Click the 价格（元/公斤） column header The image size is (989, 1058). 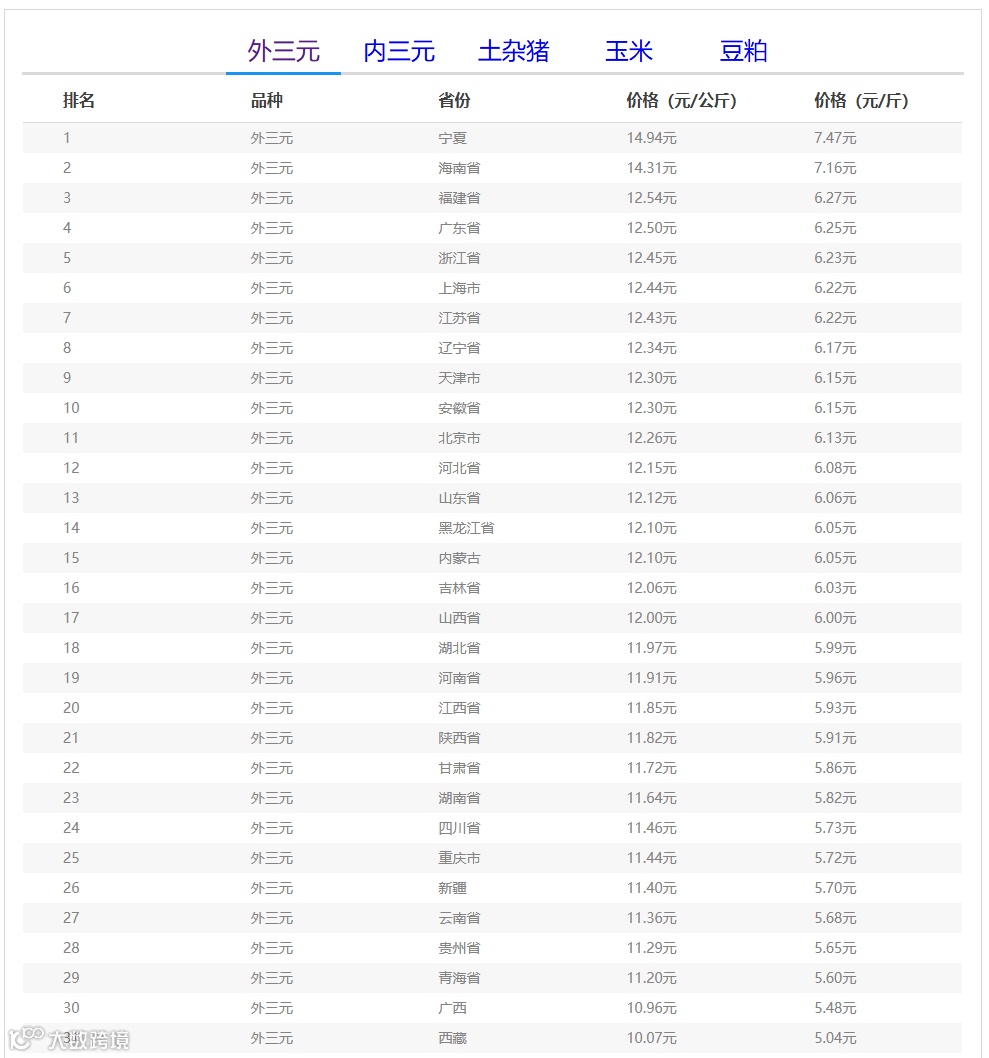681,101
